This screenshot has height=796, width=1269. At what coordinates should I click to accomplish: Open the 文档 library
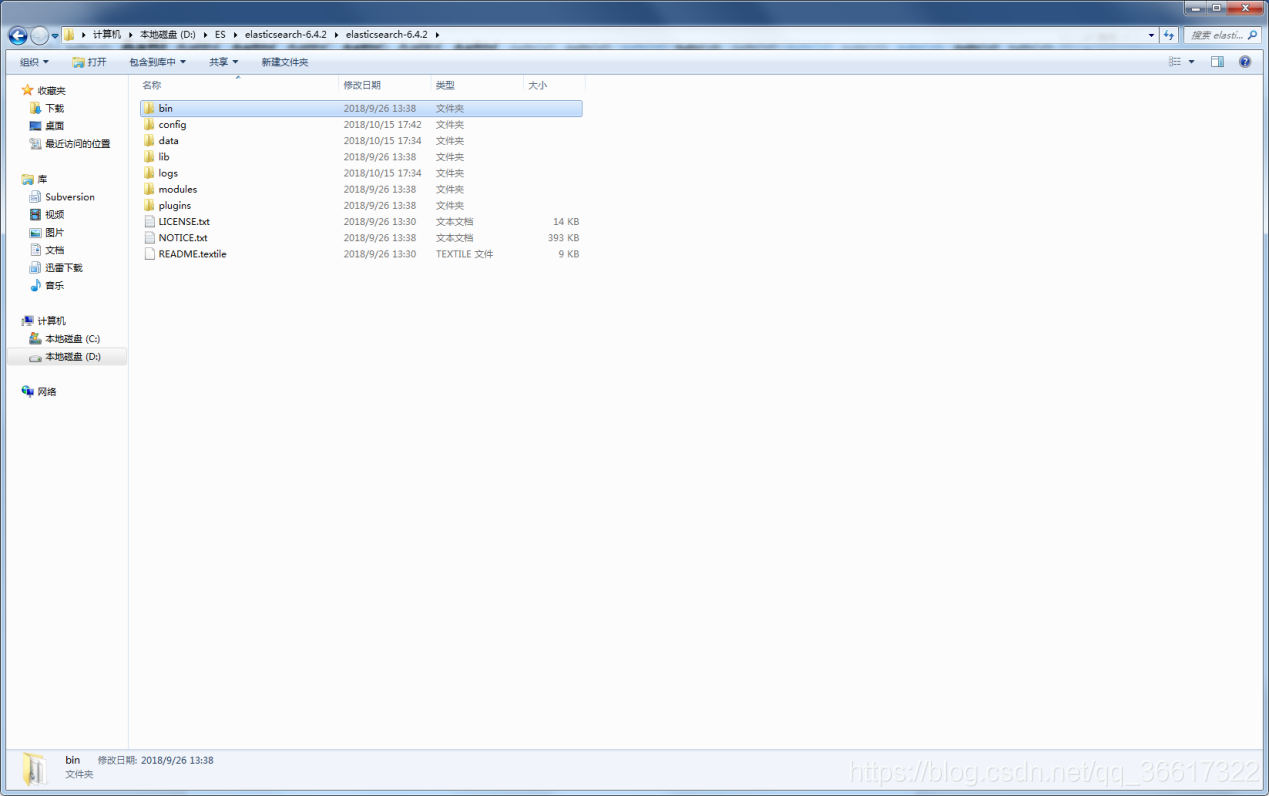(54, 250)
